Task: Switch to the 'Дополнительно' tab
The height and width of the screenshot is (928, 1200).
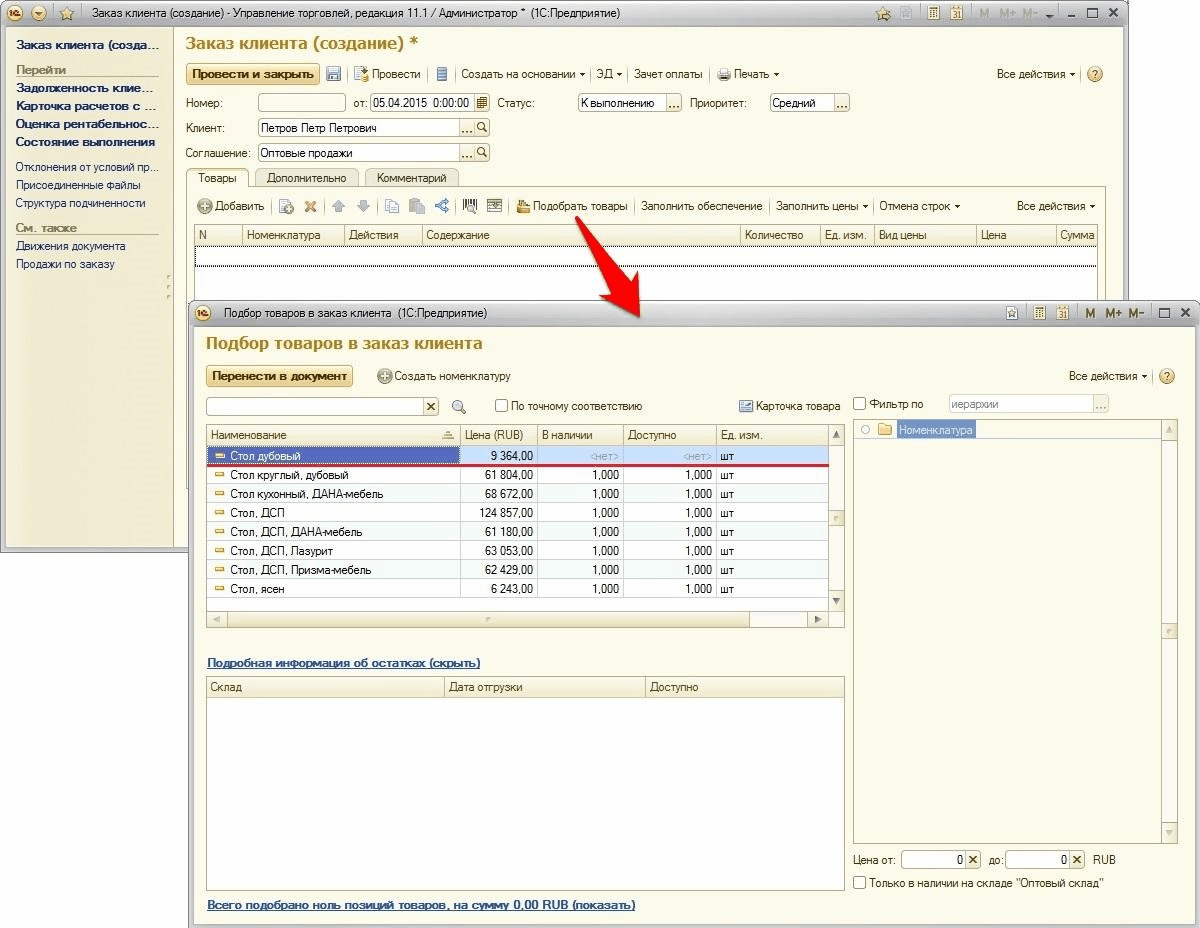Action: [306, 178]
